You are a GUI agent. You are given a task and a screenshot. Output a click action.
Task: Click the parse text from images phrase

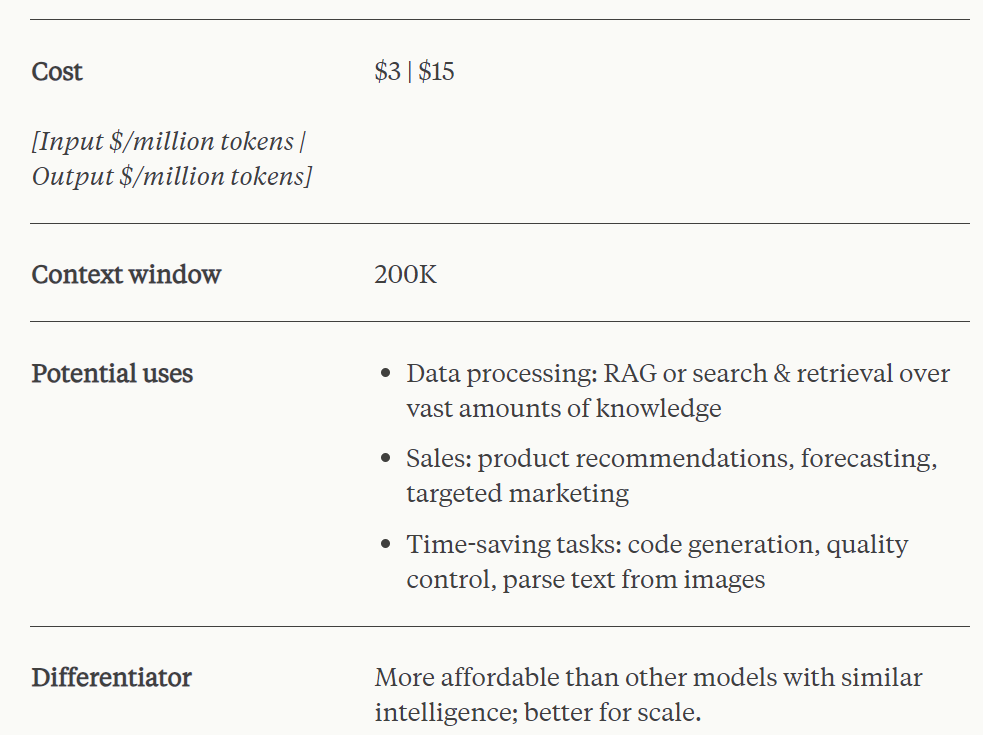[634, 579]
